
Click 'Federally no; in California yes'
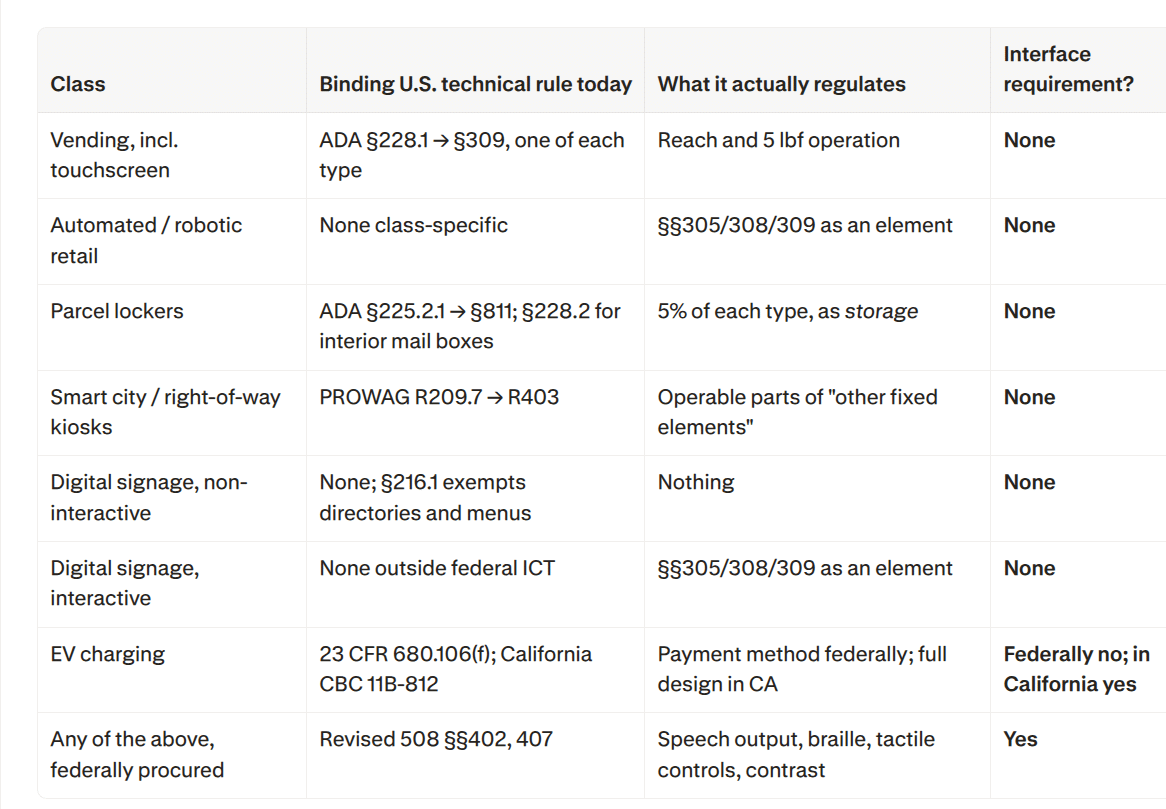1077,669
